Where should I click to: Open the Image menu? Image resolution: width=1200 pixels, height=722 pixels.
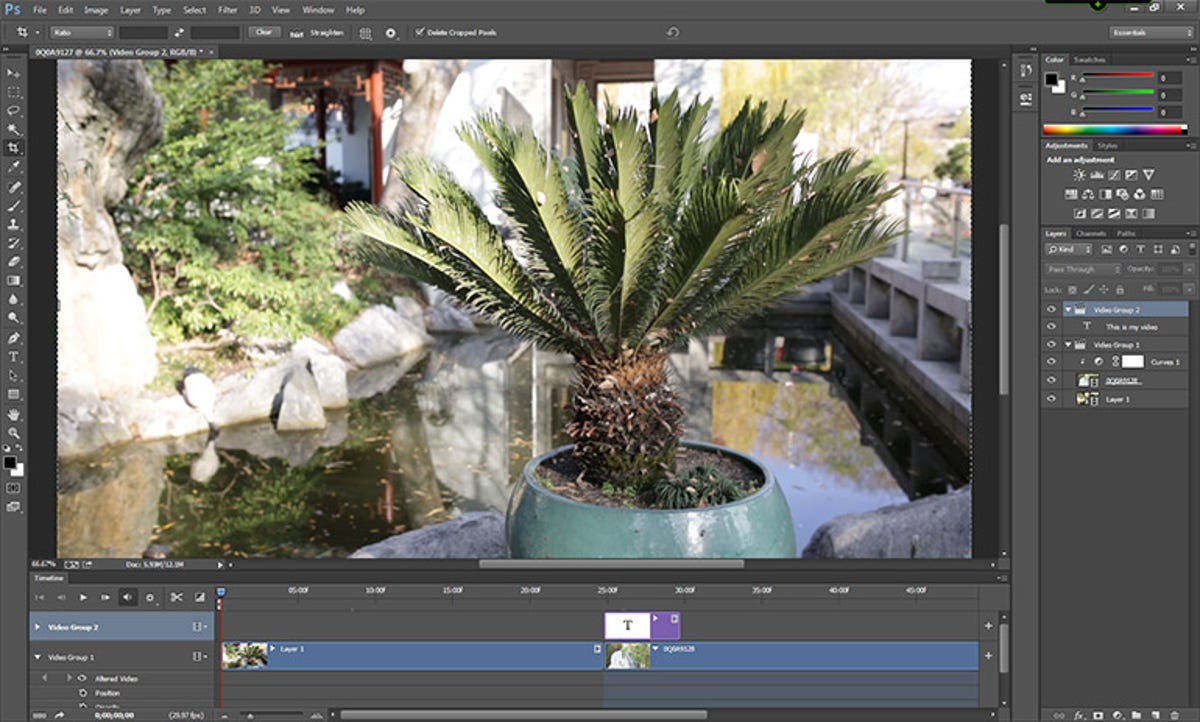[96, 10]
